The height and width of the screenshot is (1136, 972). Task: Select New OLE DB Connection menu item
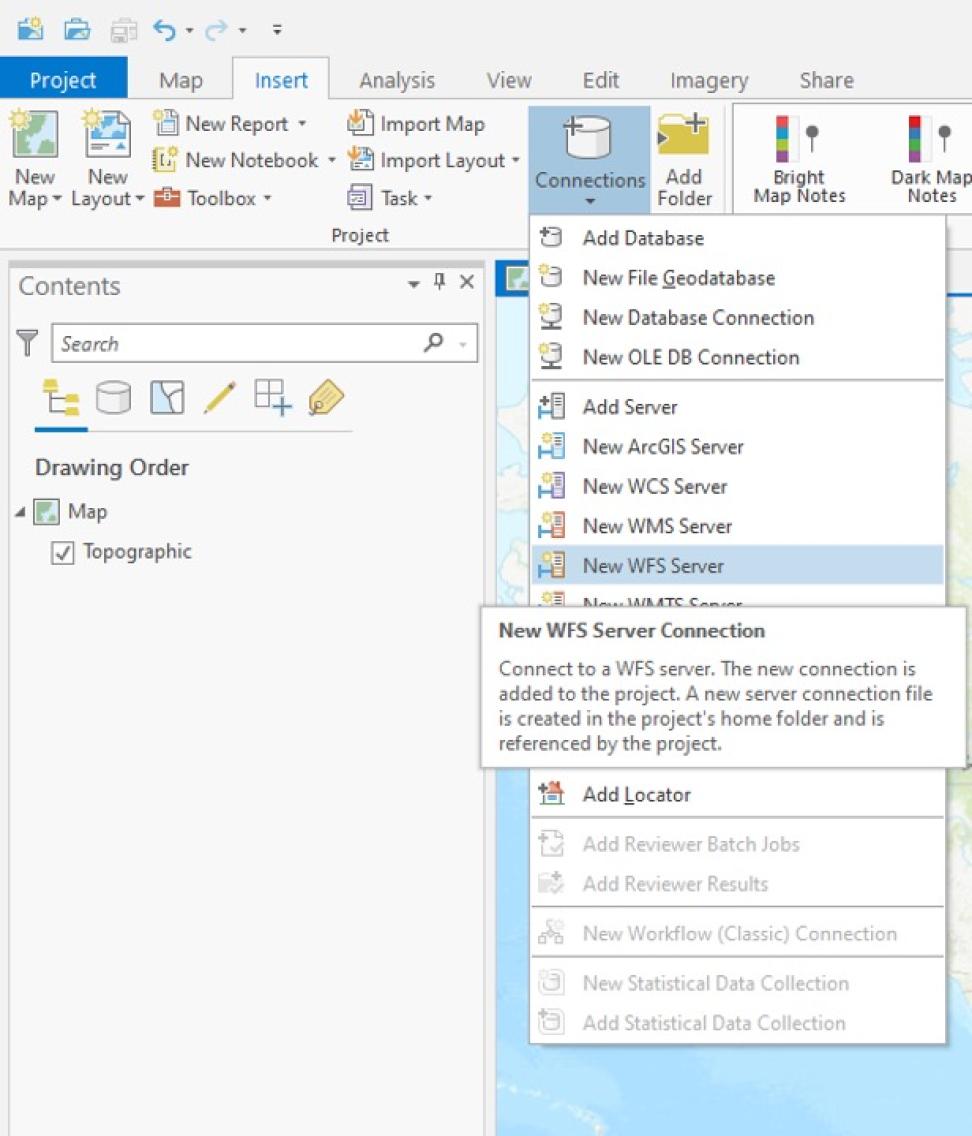click(737, 357)
